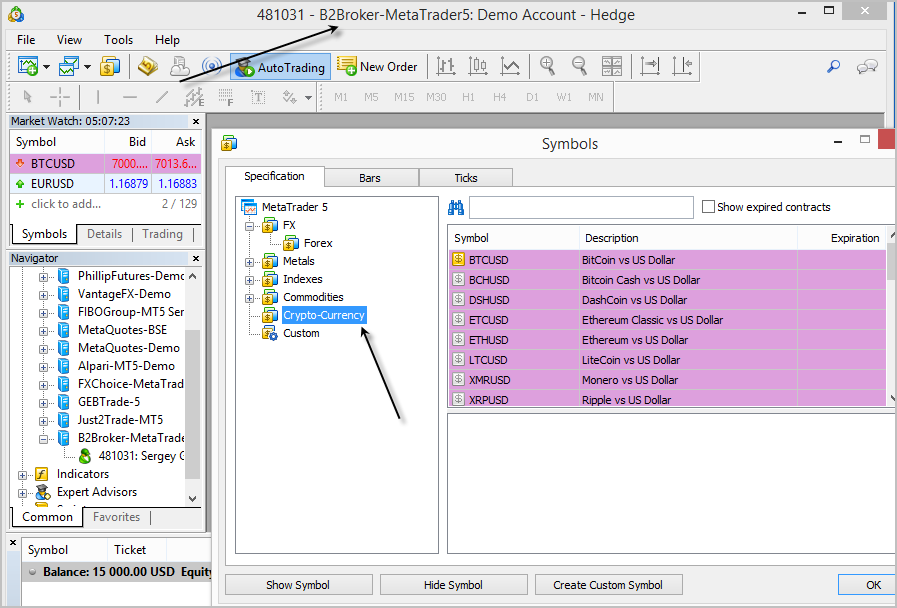
Task: Select the H1 timeframe button
Action: [x=468, y=97]
